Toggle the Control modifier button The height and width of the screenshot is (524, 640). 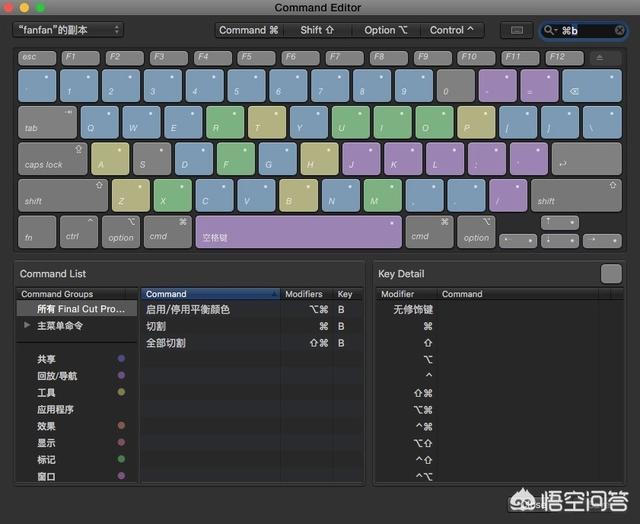451,30
